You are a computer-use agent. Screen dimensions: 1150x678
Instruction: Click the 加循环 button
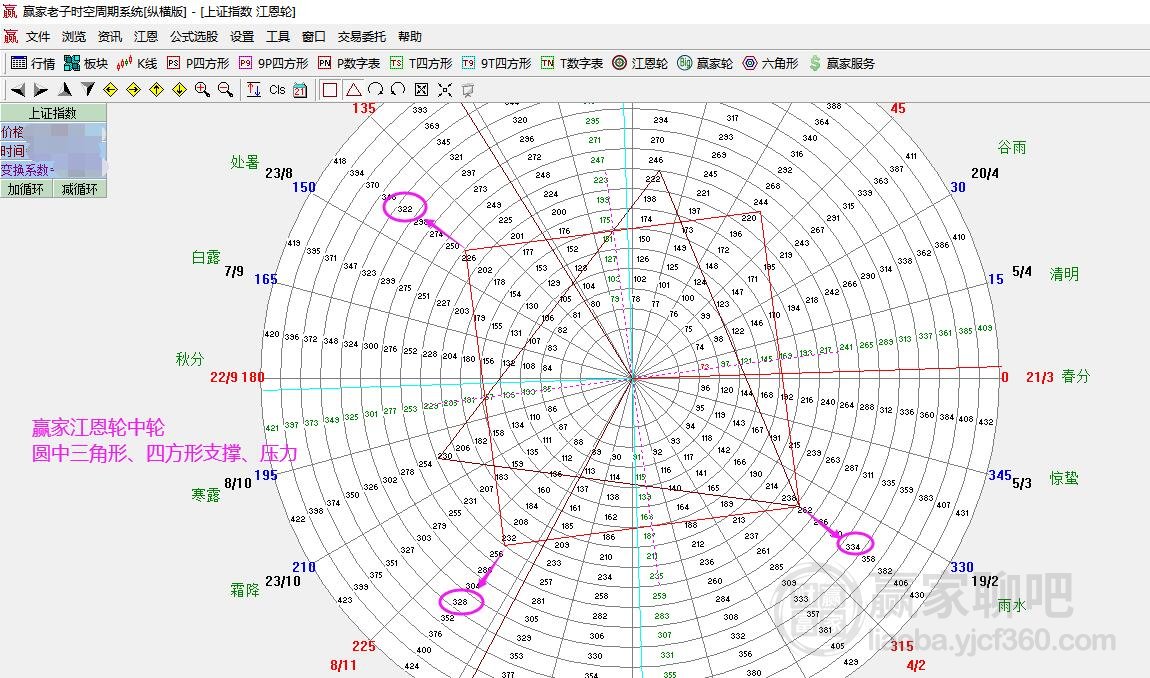click(26, 189)
